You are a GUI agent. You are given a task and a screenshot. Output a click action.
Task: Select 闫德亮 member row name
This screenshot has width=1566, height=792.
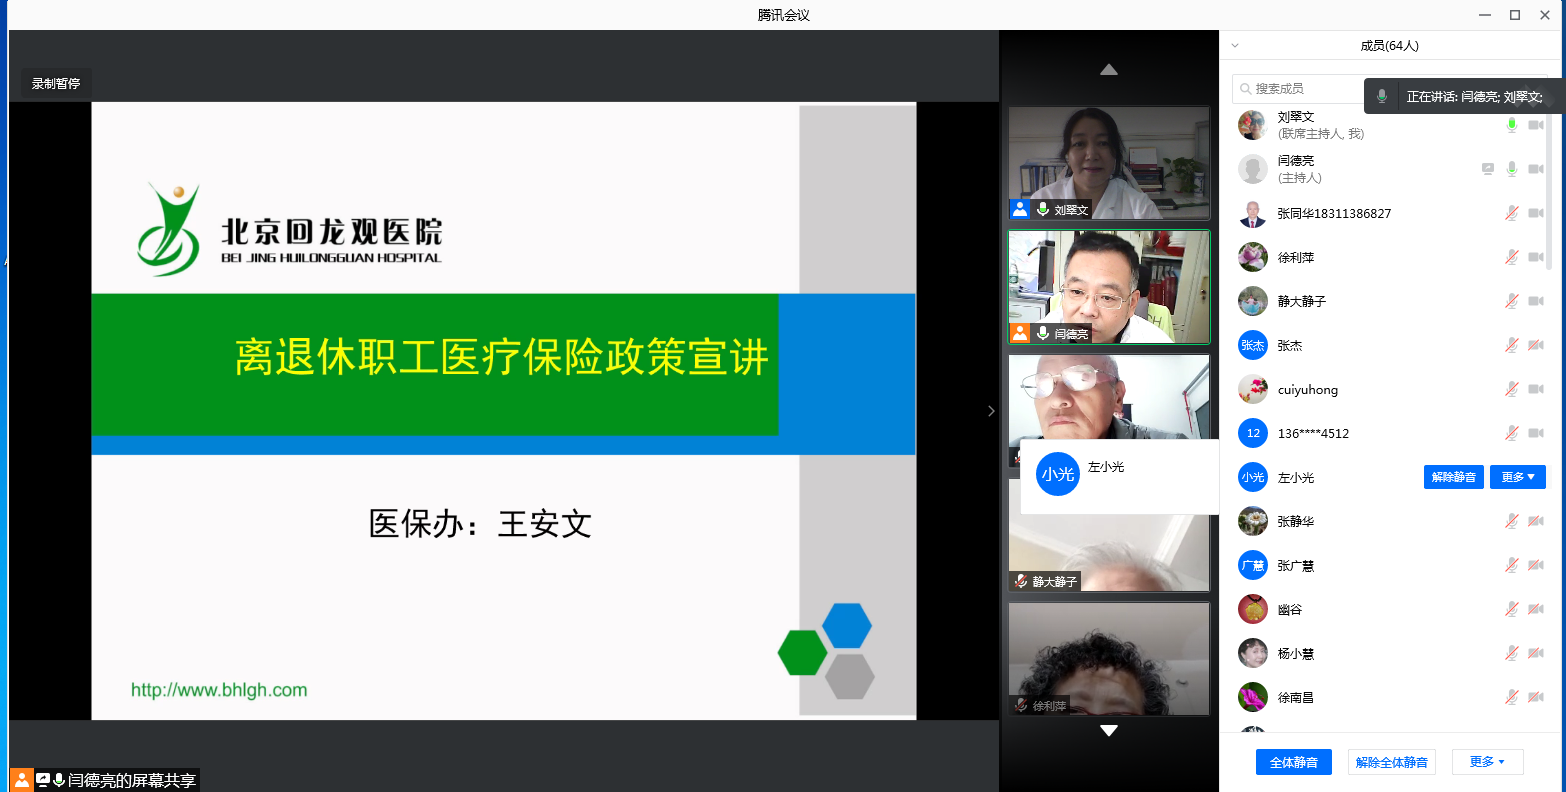(1296, 161)
